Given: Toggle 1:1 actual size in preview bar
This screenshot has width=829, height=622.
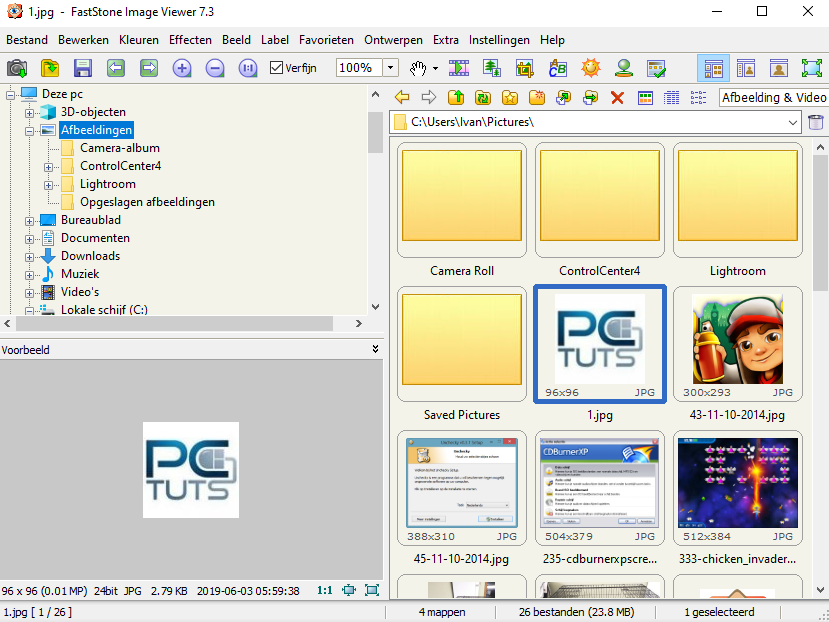Looking at the screenshot, I should coord(325,590).
